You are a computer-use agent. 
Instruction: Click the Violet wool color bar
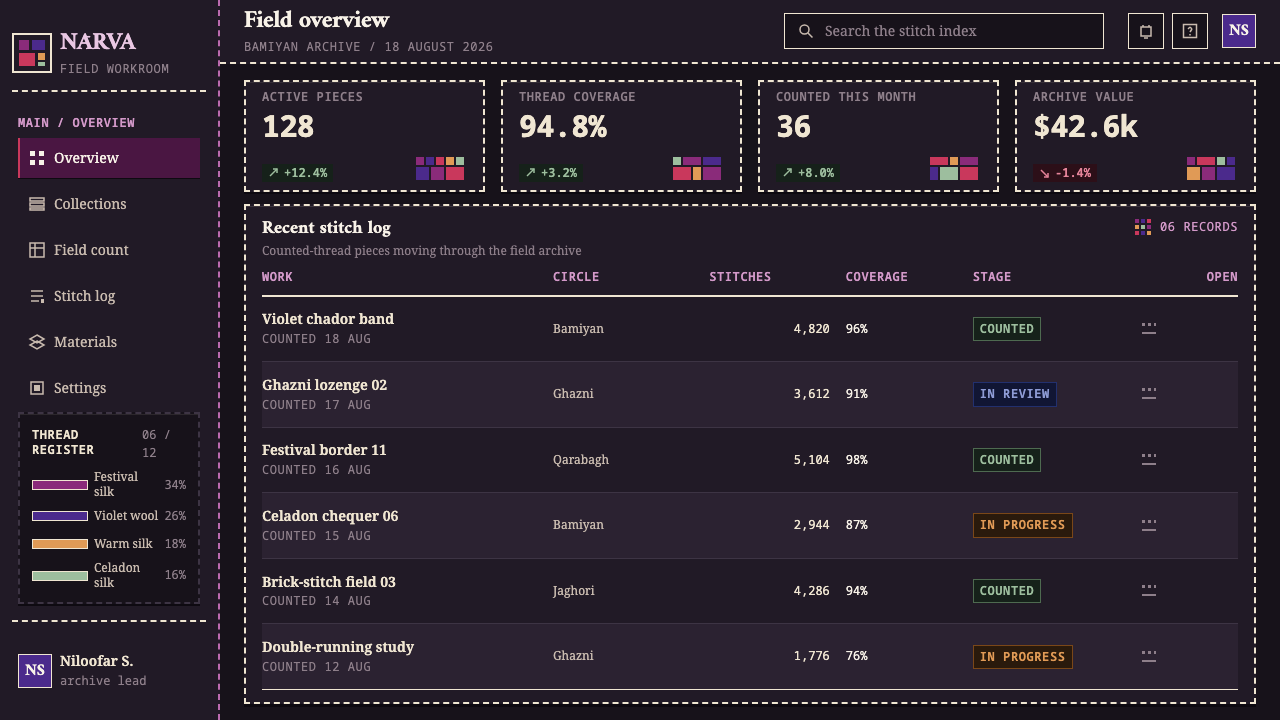pyautogui.click(x=60, y=516)
